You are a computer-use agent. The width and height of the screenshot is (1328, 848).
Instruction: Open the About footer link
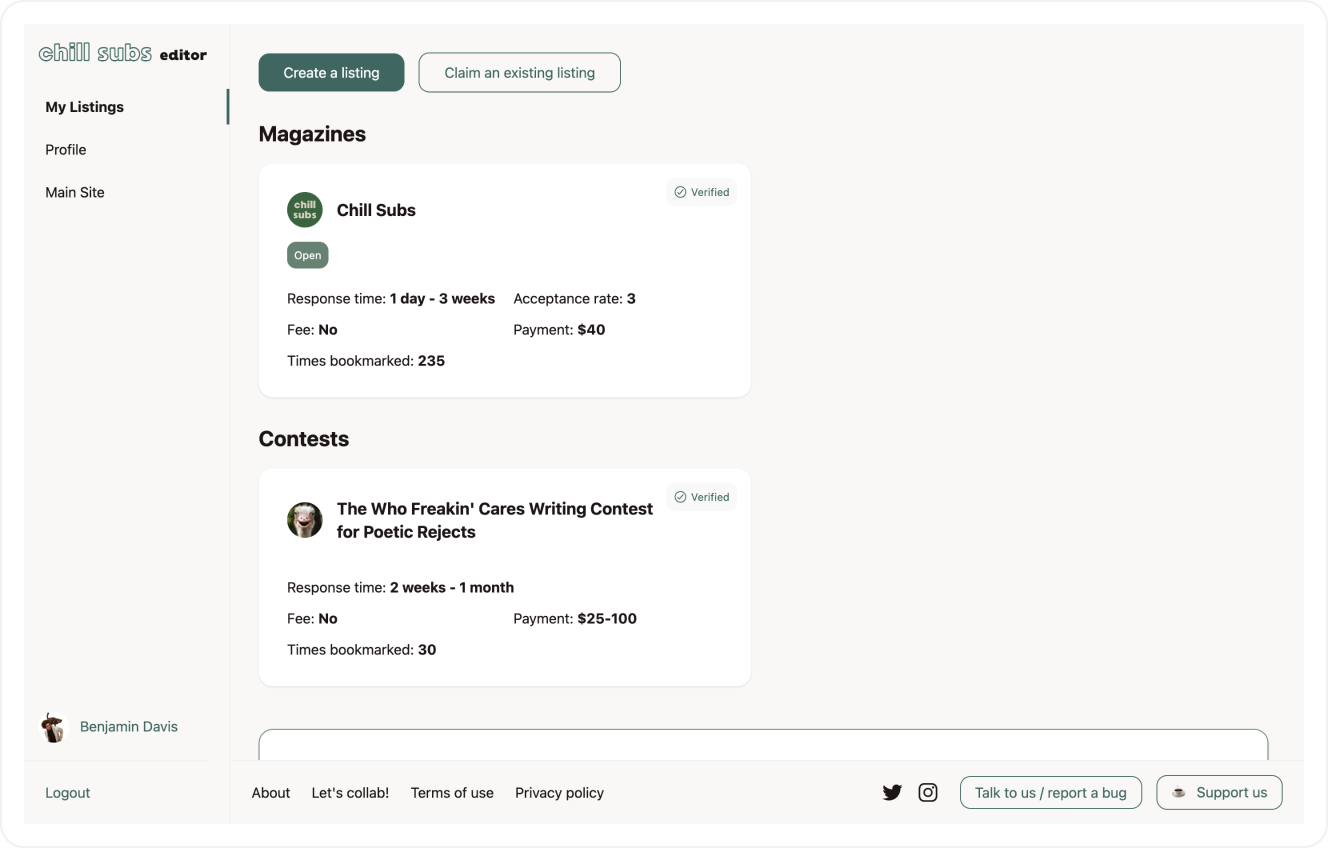tap(271, 793)
